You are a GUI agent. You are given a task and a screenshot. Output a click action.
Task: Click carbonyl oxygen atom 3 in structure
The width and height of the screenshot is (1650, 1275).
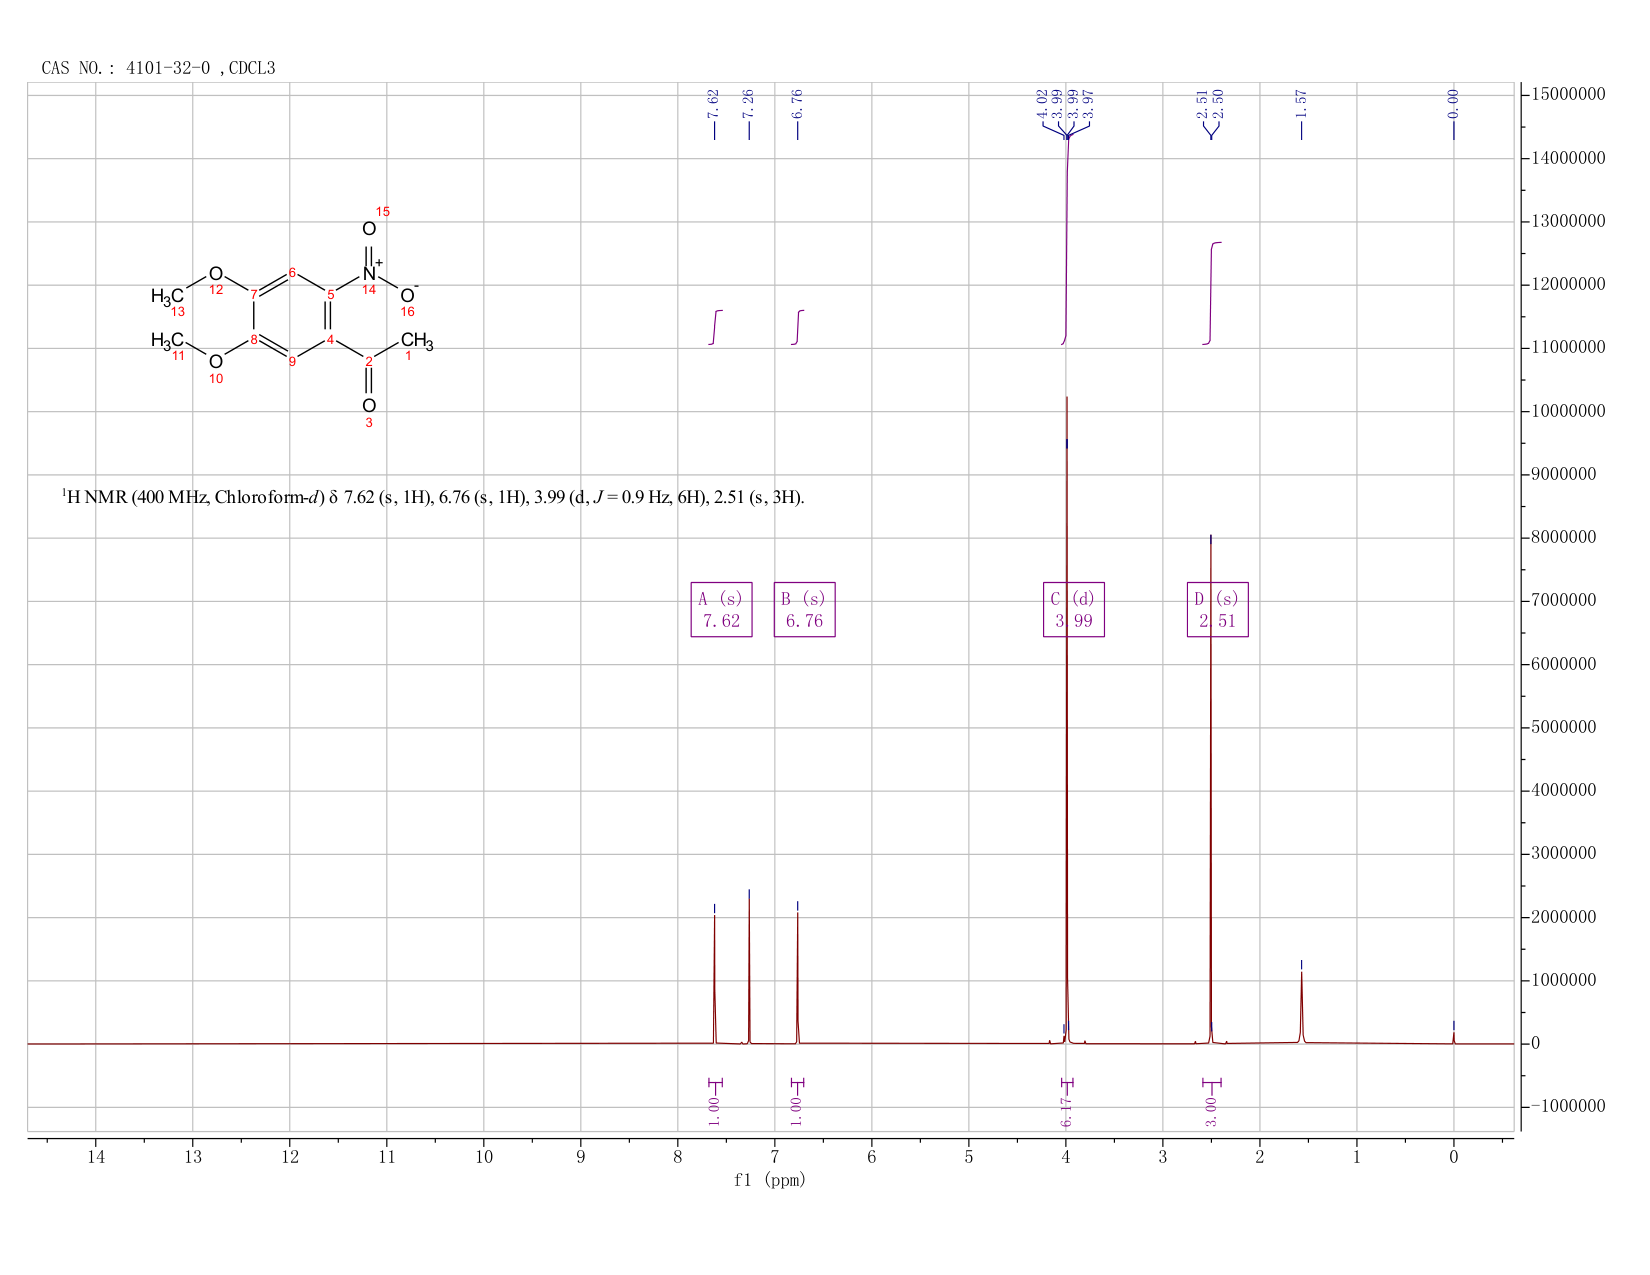(369, 405)
